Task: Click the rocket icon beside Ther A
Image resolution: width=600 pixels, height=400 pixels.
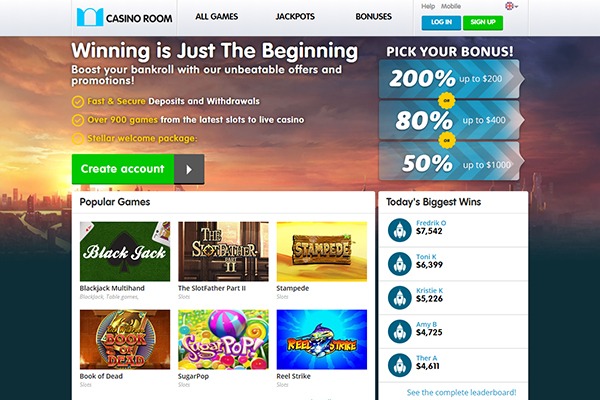Action: click(399, 365)
